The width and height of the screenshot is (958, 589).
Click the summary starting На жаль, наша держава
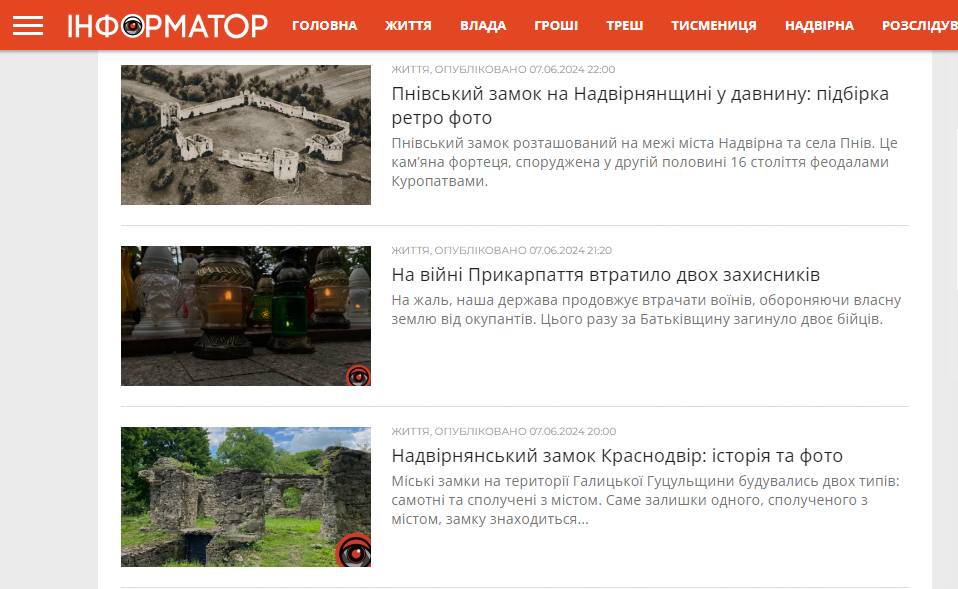[646, 310]
